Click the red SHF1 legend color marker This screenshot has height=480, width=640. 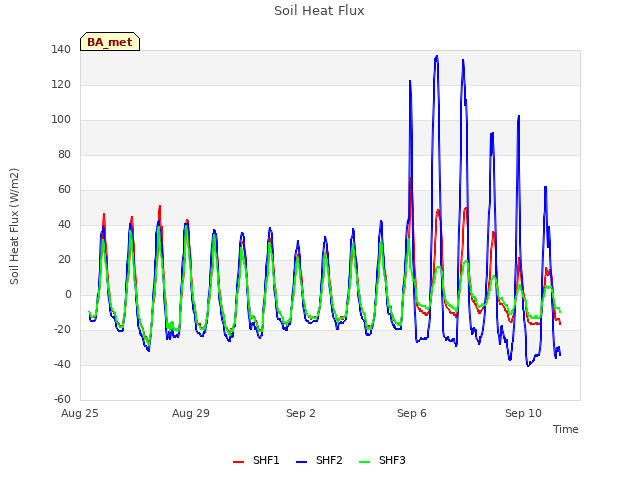pos(238,462)
